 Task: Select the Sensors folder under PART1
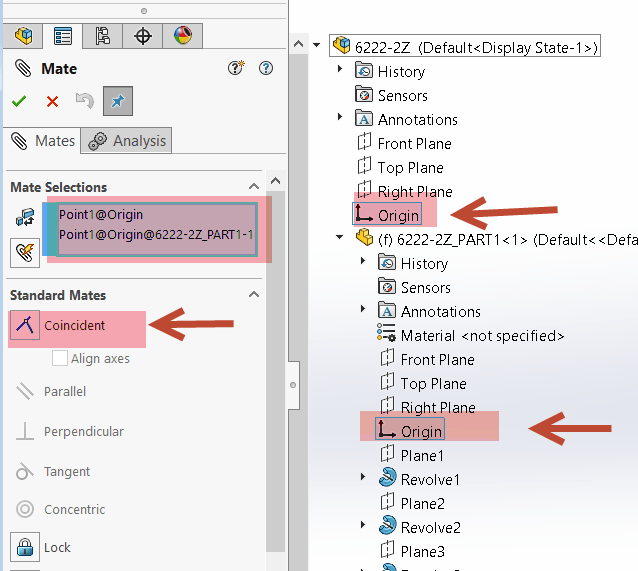click(x=414, y=287)
